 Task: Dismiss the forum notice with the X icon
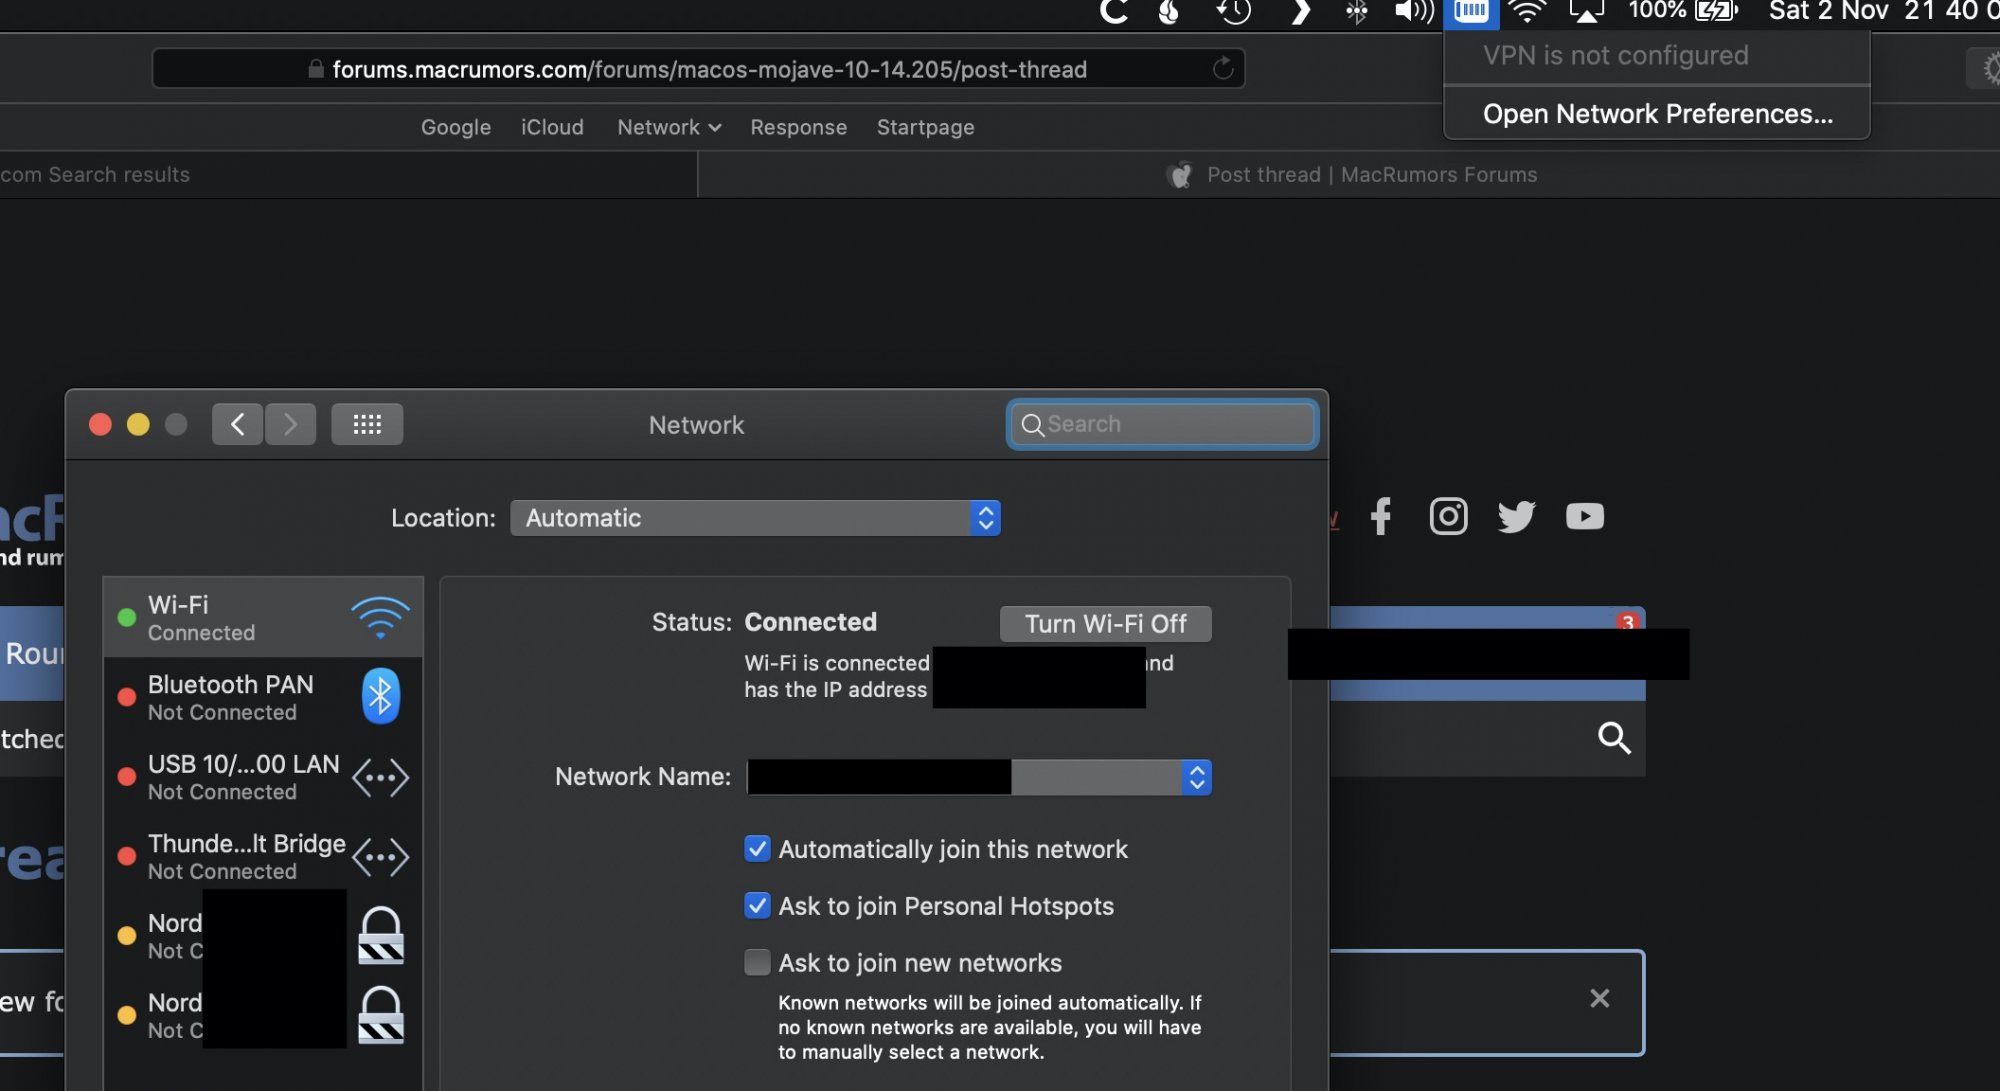[1600, 998]
